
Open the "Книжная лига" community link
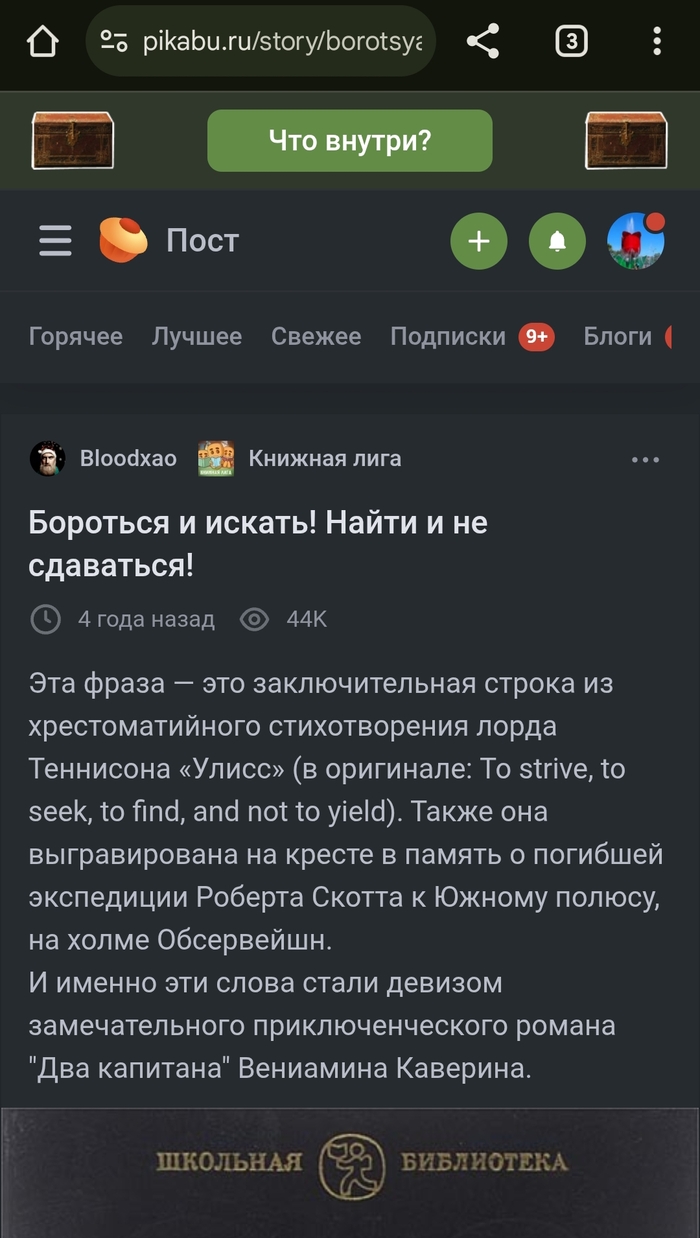pos(325,459)
